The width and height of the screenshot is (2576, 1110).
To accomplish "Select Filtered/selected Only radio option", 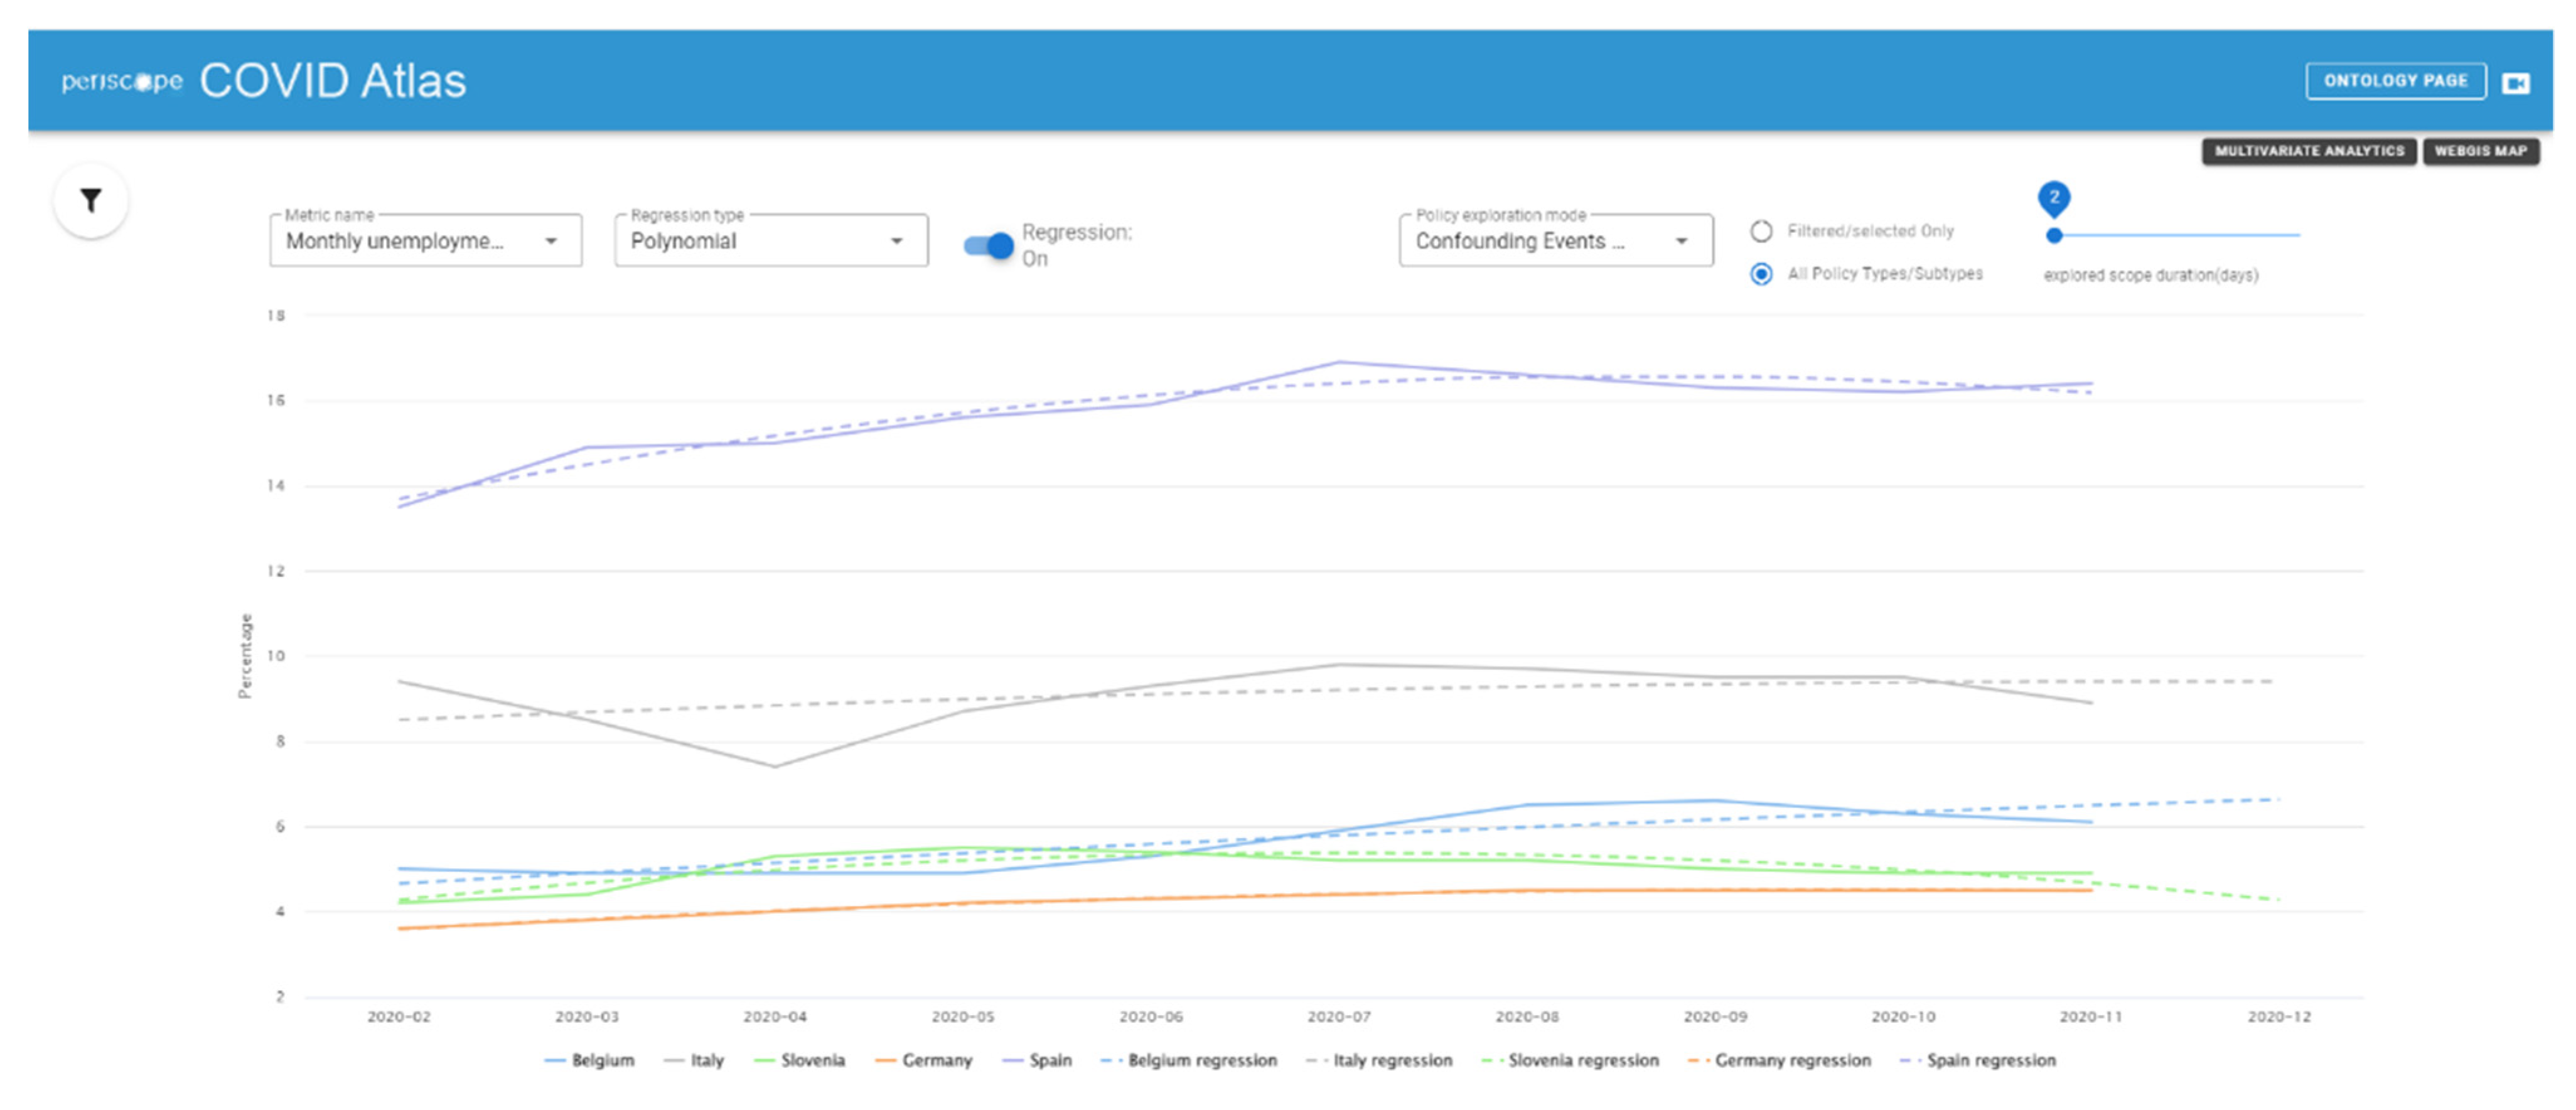I will [x=1761, y=231].
